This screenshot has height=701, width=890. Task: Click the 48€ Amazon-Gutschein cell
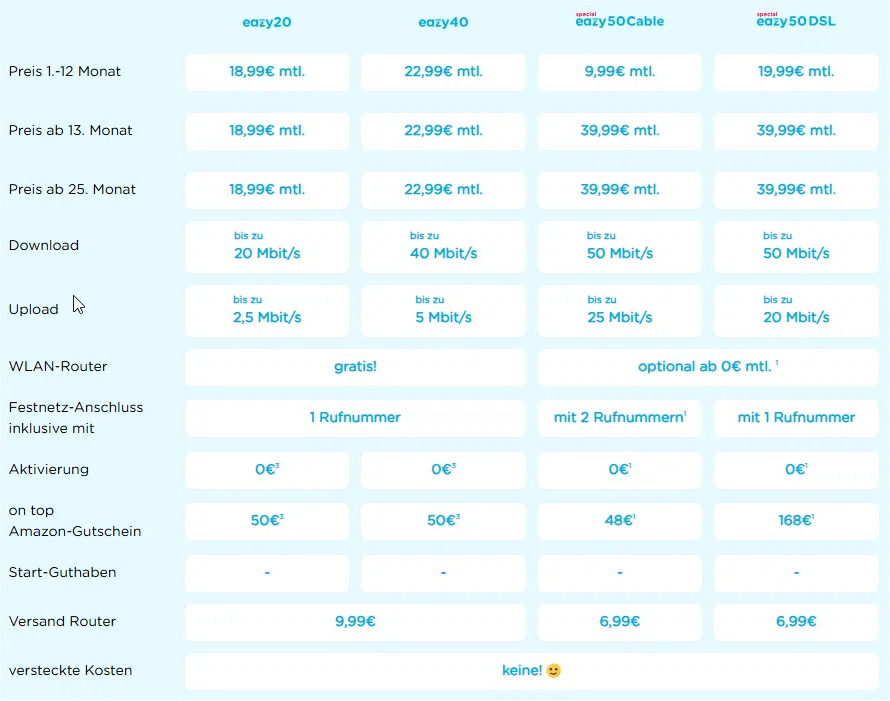(x=619, y=521)
